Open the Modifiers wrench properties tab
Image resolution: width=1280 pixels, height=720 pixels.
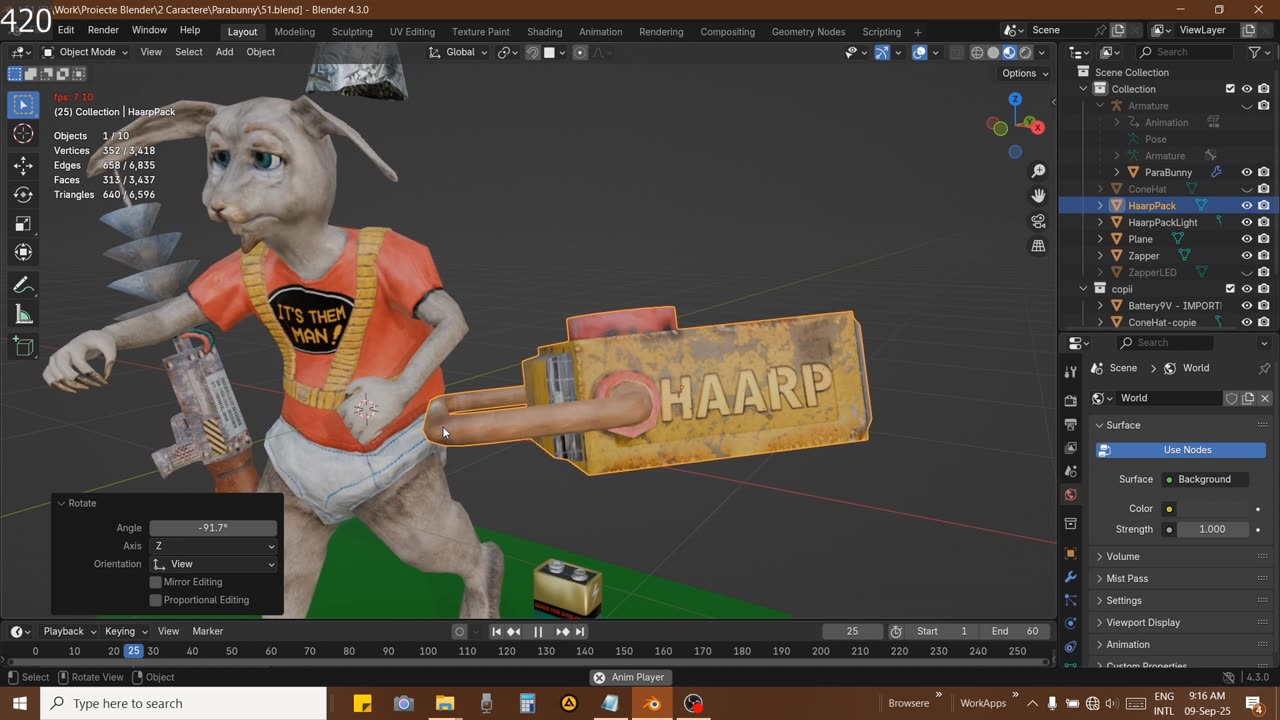coord(1071,577)
